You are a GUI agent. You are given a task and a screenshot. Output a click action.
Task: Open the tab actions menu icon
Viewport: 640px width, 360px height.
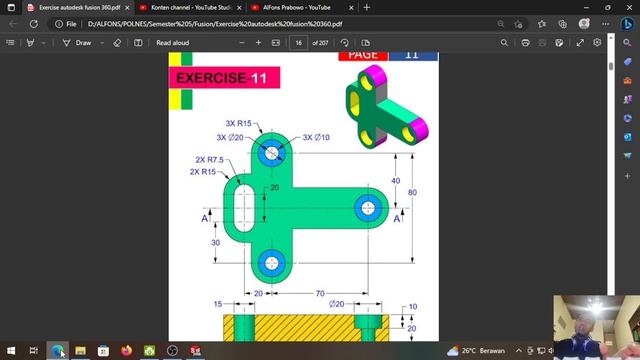(11, 7)
